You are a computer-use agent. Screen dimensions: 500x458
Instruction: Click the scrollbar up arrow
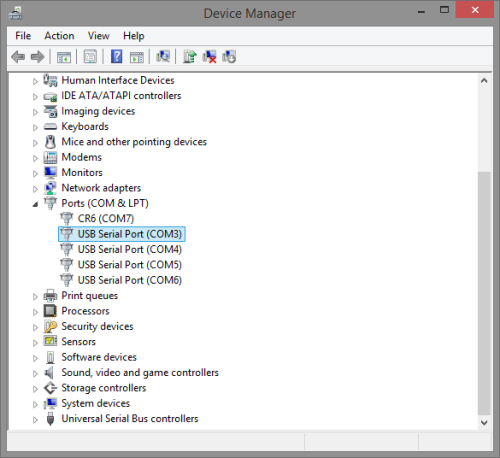[484, 81]
